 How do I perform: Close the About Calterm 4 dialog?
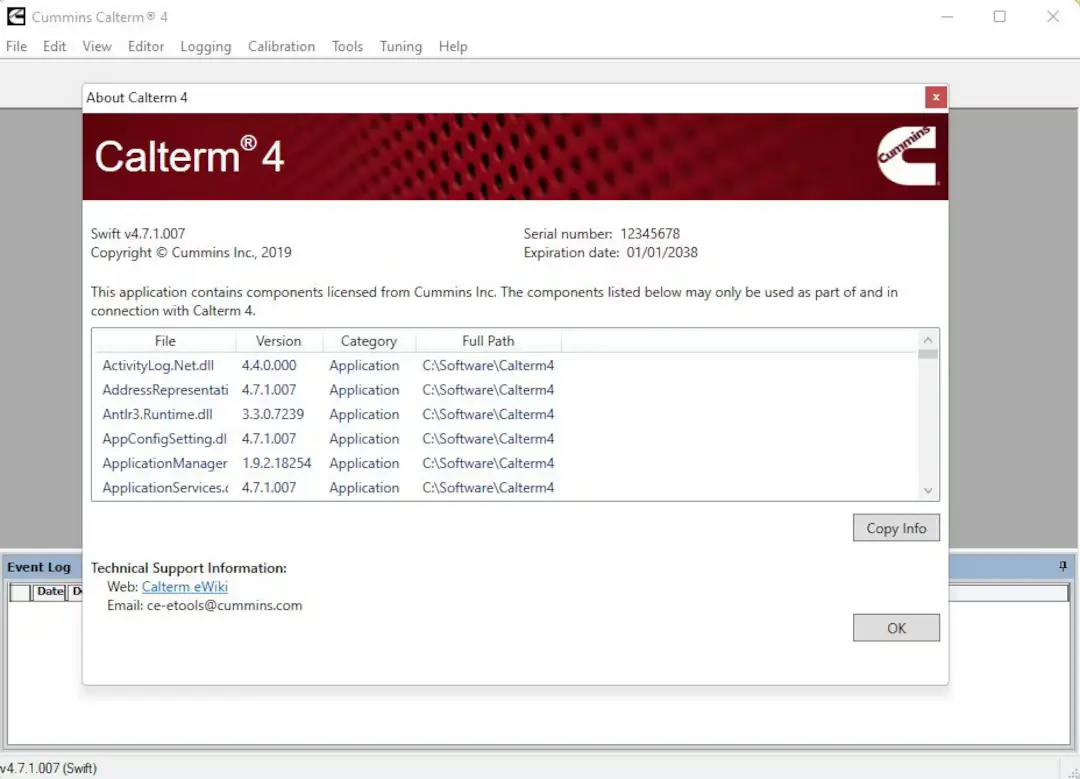tap(935, 97)
